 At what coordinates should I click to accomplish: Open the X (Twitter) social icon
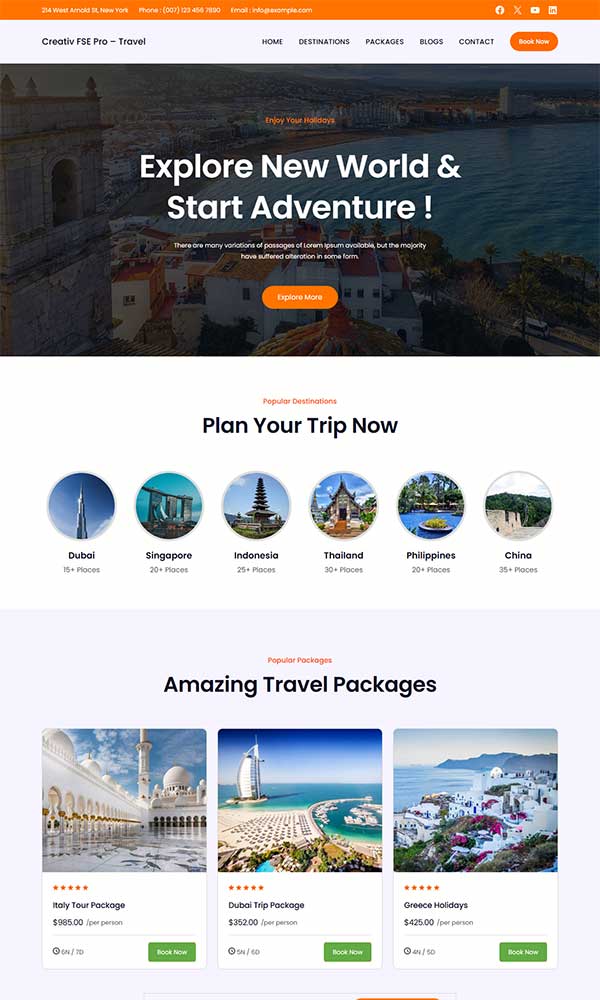pos(517,10)
